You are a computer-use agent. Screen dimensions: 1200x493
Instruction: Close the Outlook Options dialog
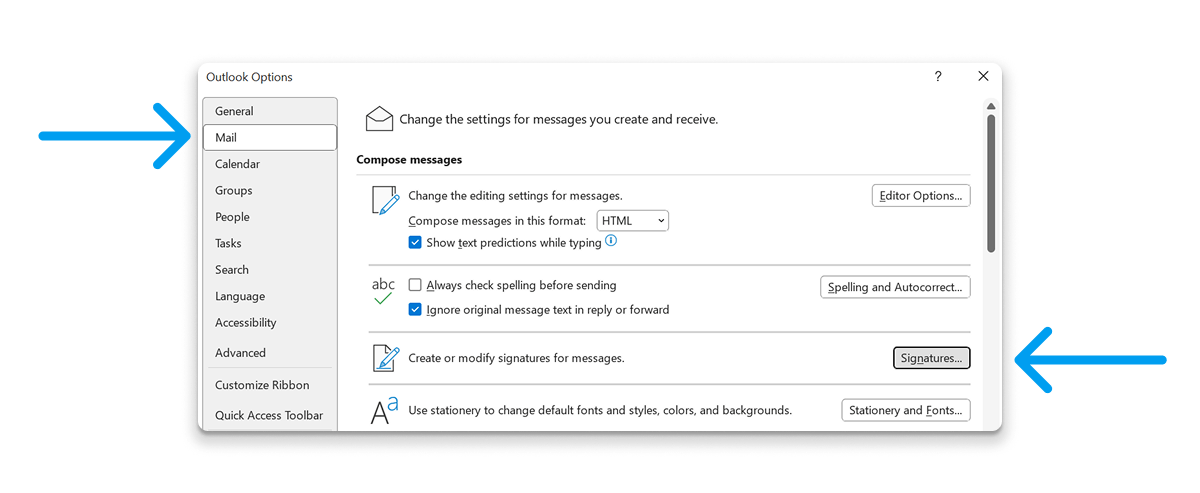point(983,76)
